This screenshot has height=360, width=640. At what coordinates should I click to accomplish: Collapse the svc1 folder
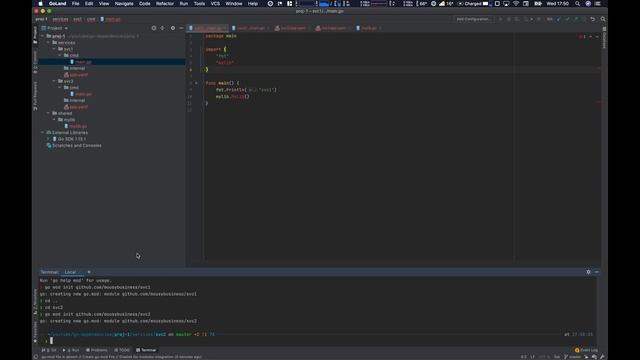tap(54, 49)
